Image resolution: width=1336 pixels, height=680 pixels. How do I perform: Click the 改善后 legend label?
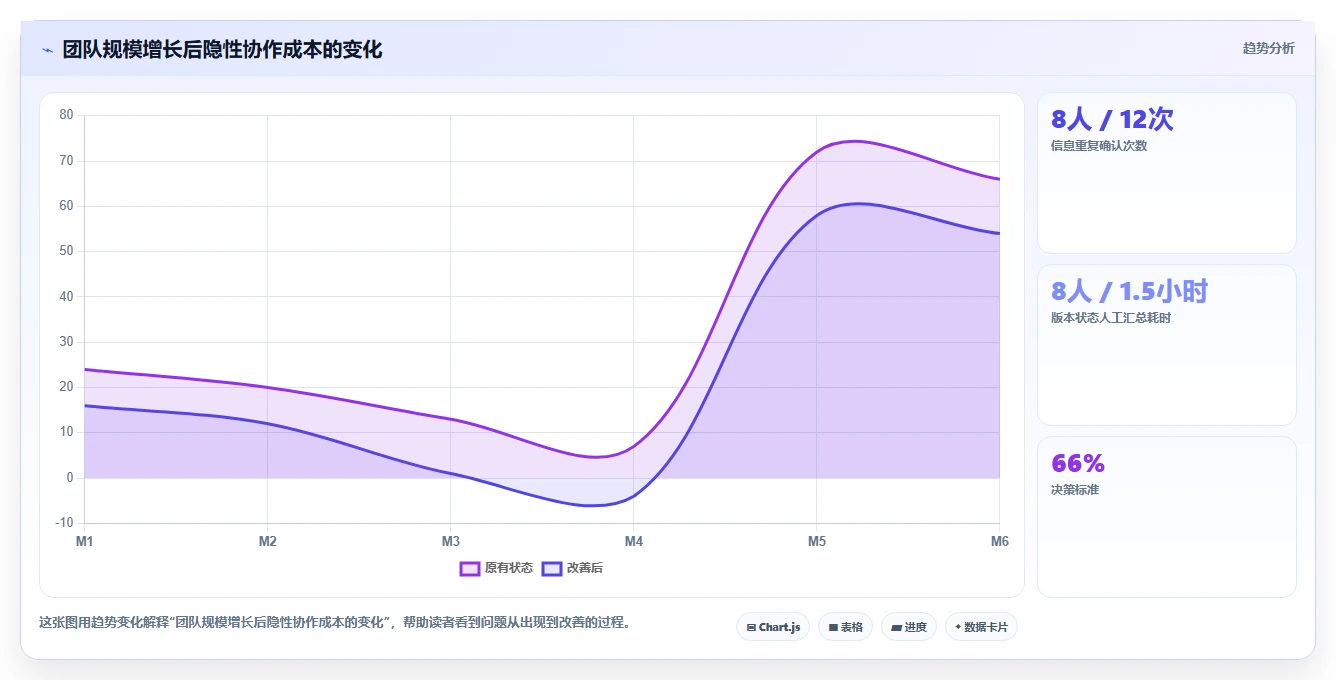coord(585,568)
